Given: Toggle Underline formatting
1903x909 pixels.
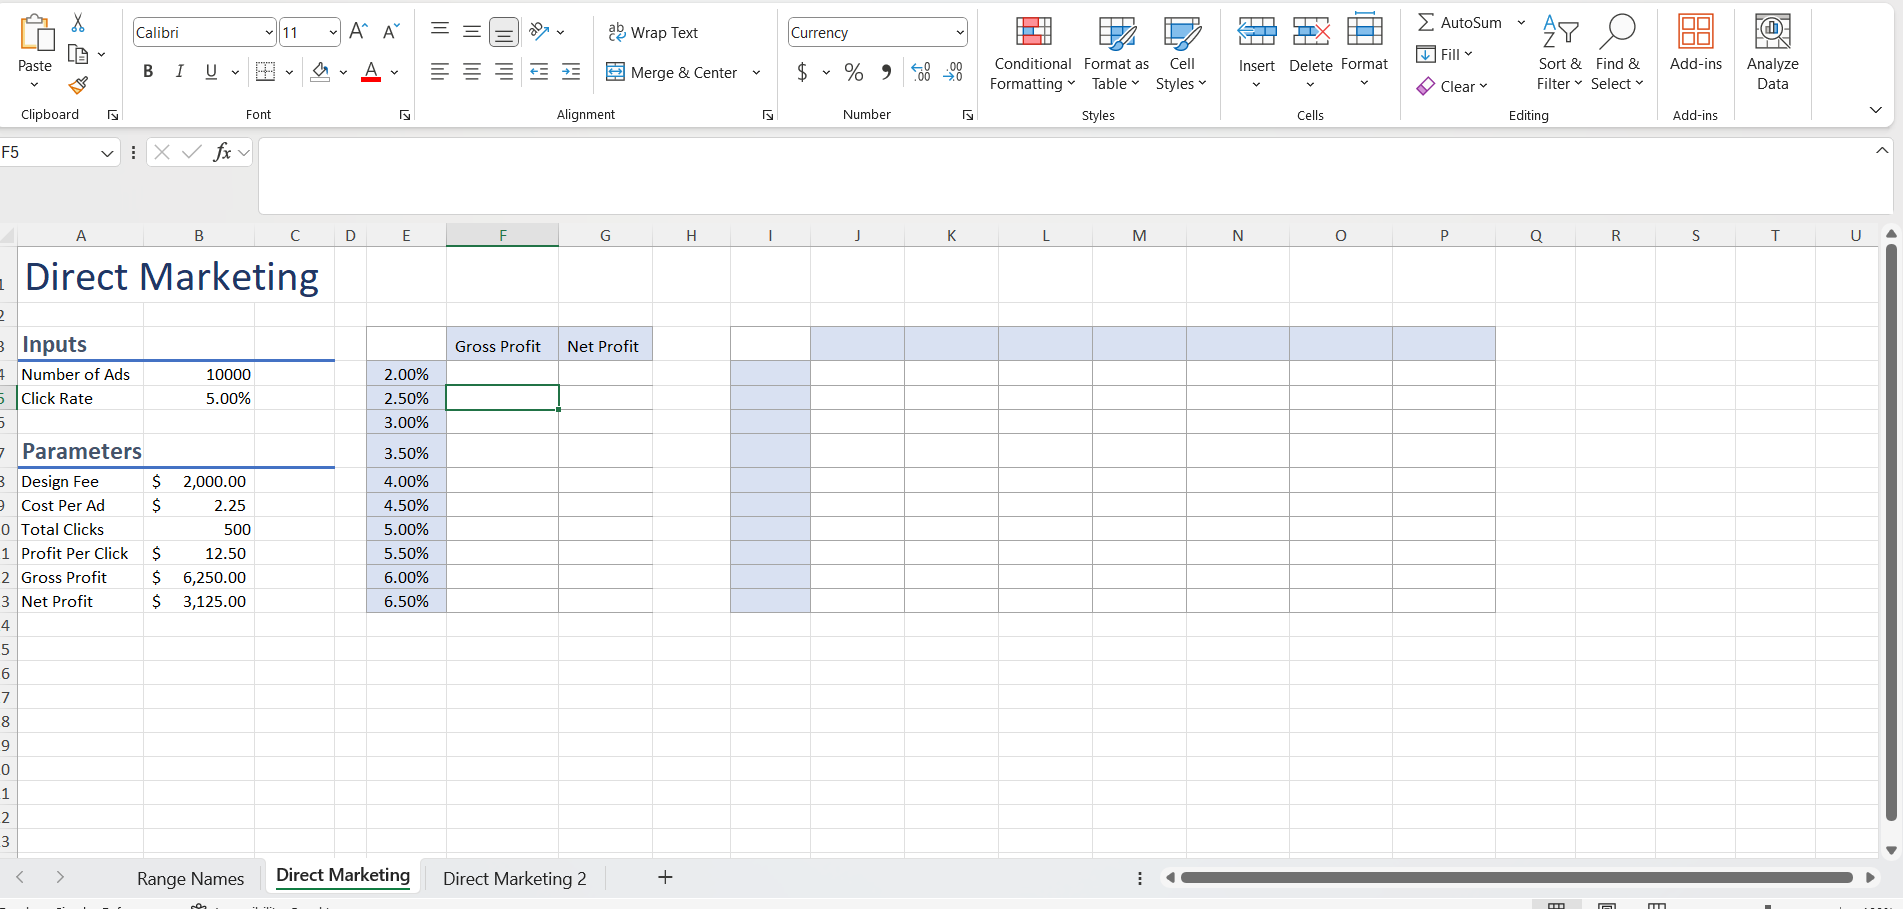Looking at the screenshot, I should click(x=211, y=72).
